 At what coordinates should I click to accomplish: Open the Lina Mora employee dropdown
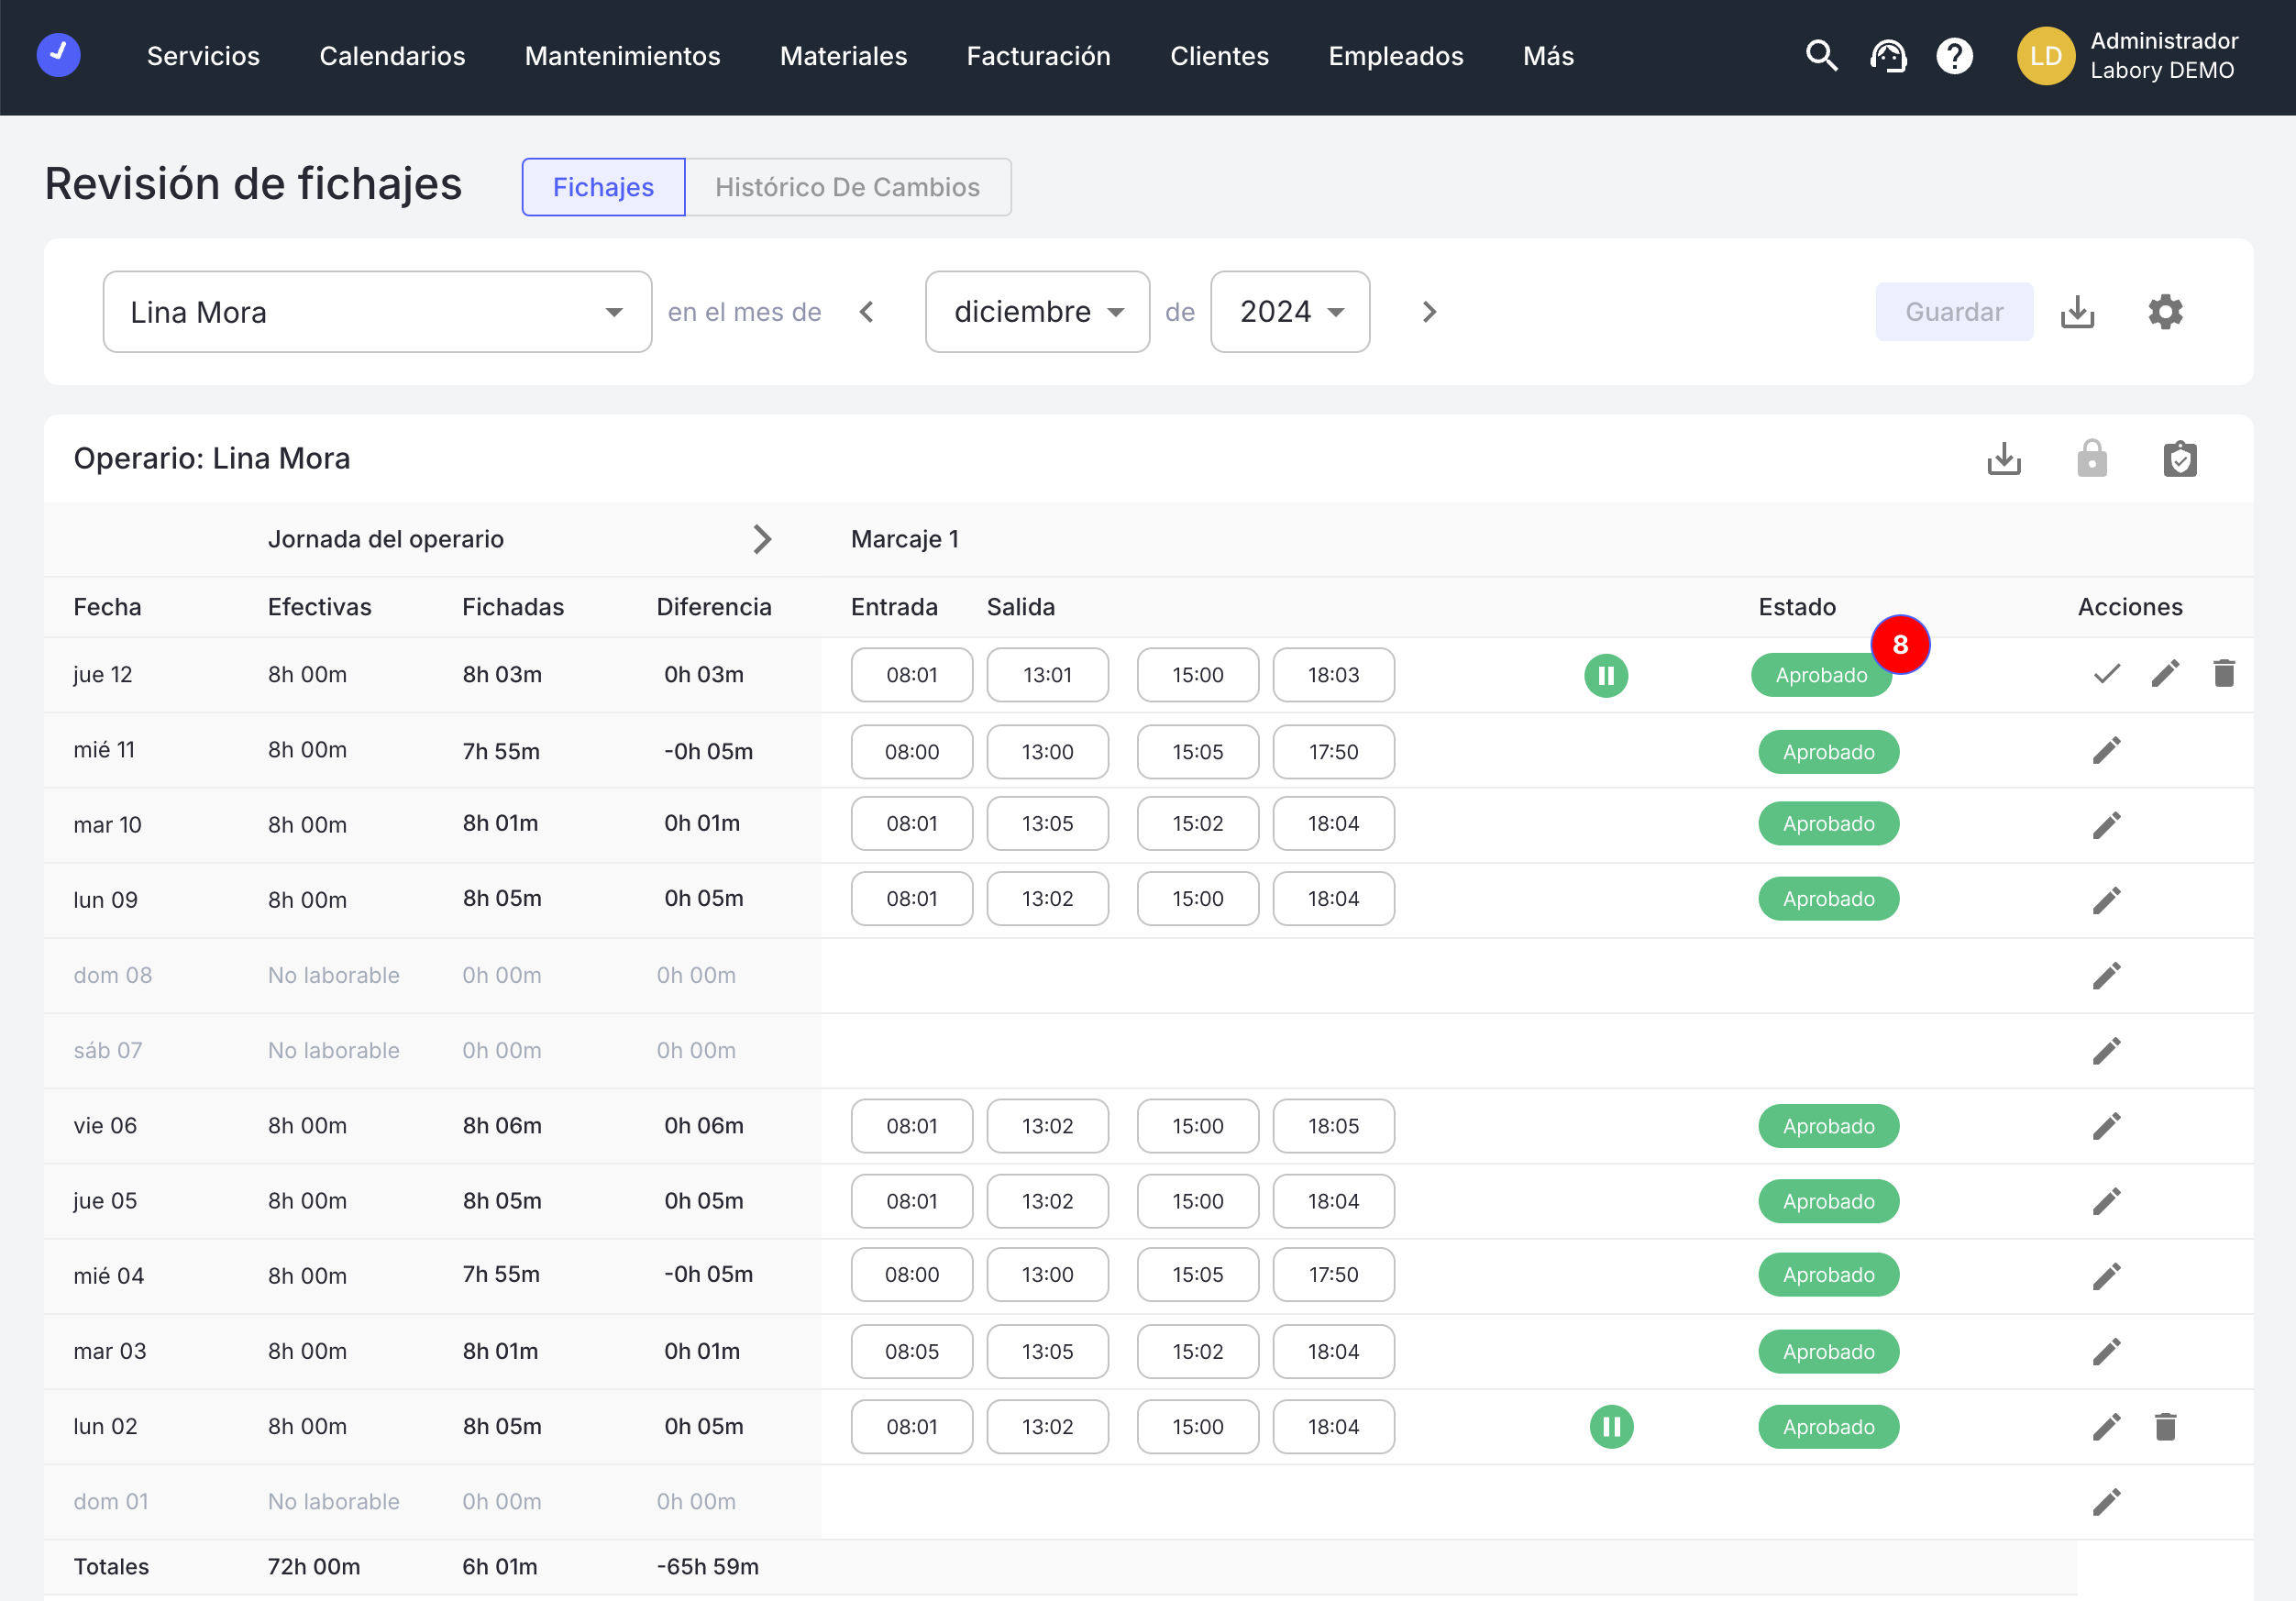pyautogui.click(x=377, y=312)
